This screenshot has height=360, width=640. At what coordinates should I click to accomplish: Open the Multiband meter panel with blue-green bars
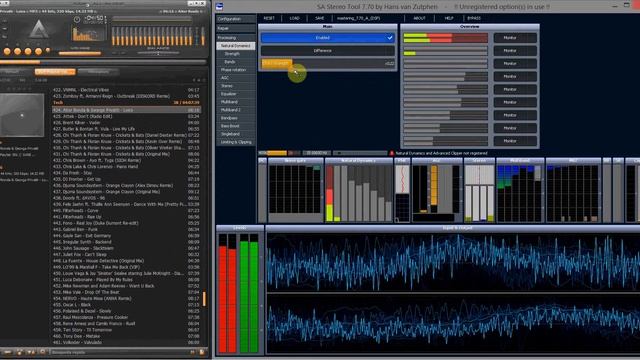pos(520,190)
